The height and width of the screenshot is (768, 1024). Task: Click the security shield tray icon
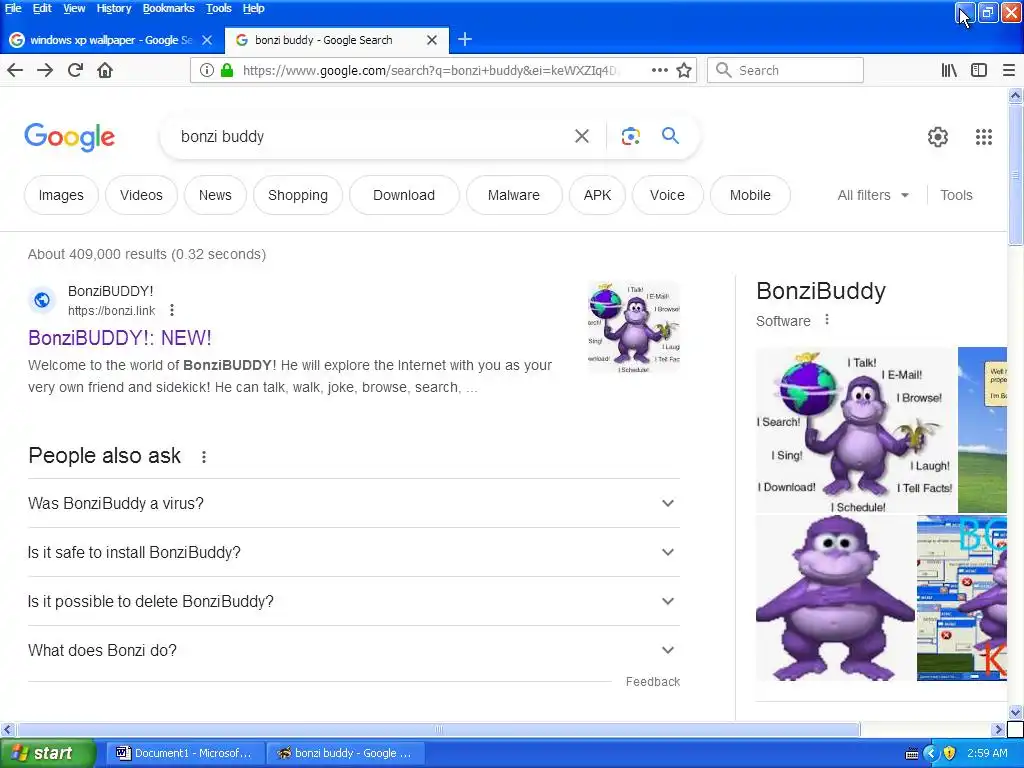(x=950, y=753)
